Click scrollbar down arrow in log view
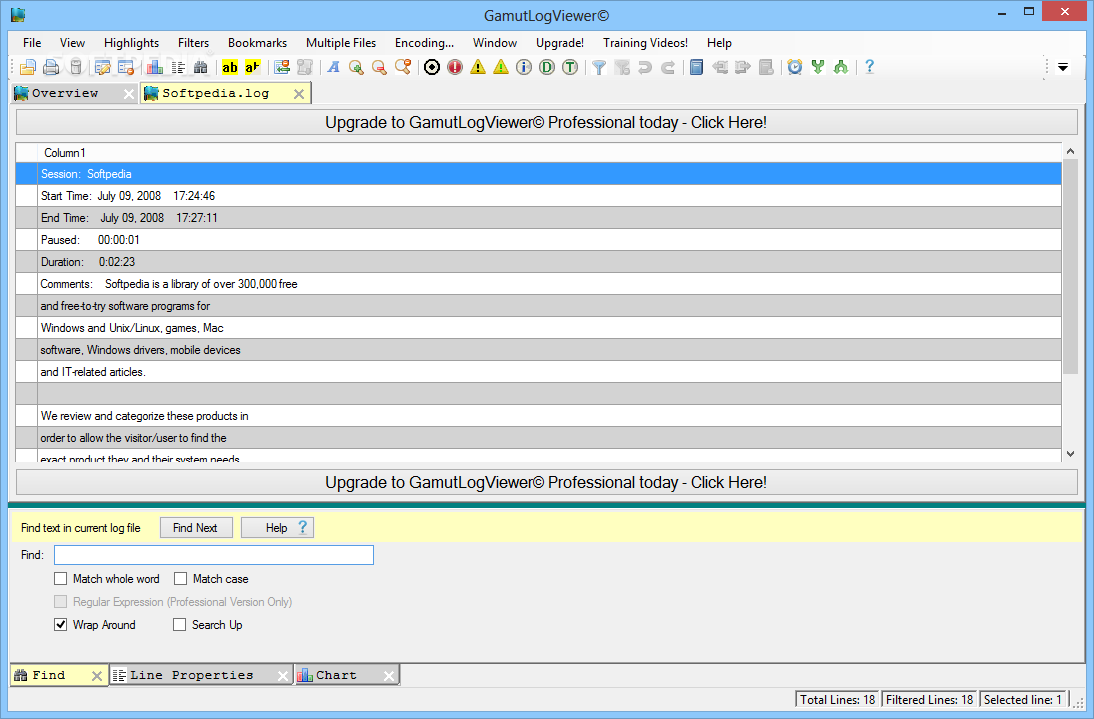Screen dimensions: 1094x719 pos(1071,454)
